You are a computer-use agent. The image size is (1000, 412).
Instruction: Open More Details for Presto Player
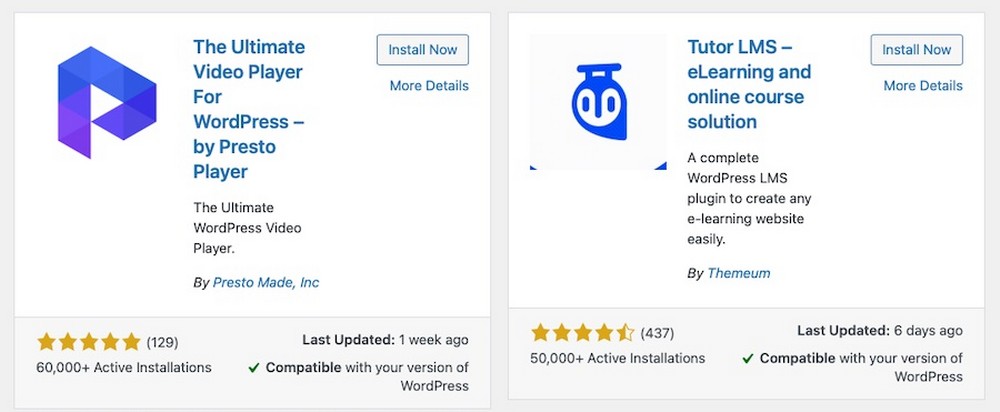[x=429, y=85]
